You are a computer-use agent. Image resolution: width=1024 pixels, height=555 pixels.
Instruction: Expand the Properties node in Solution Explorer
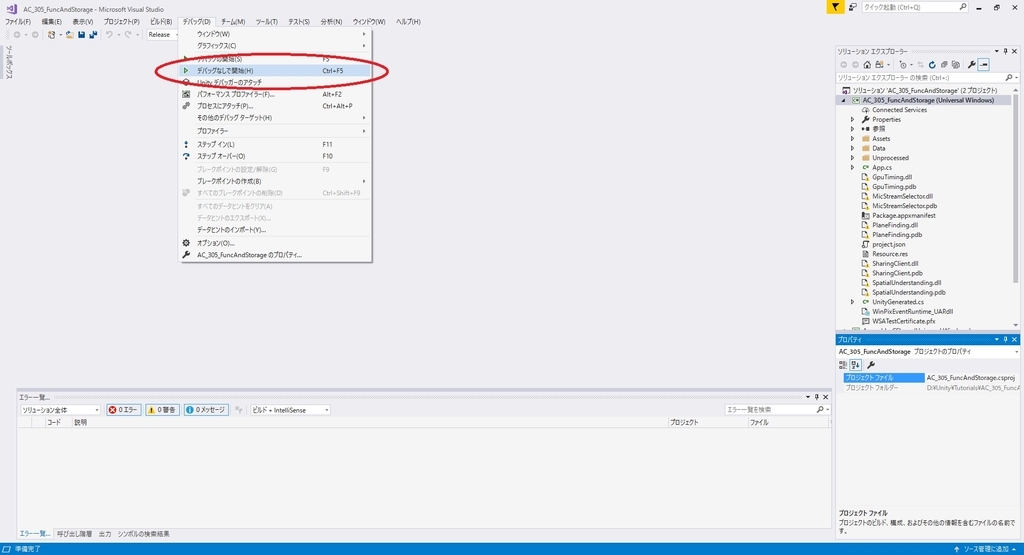pos(852,119)
